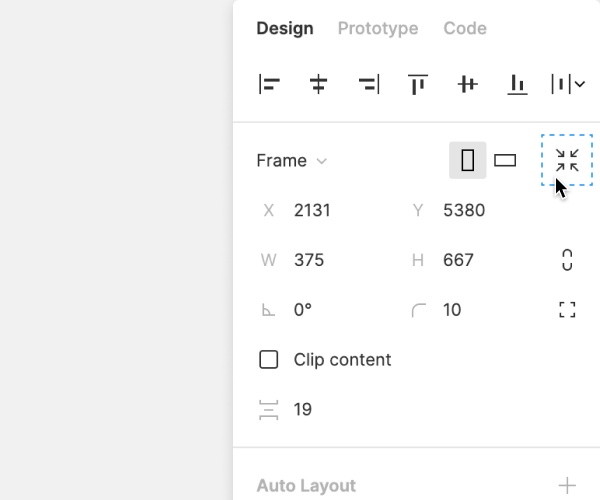Image resolution: width=600 pixels, height=500 pixels.
Task: Align selection to bottom edge
Action: [517, 85]
